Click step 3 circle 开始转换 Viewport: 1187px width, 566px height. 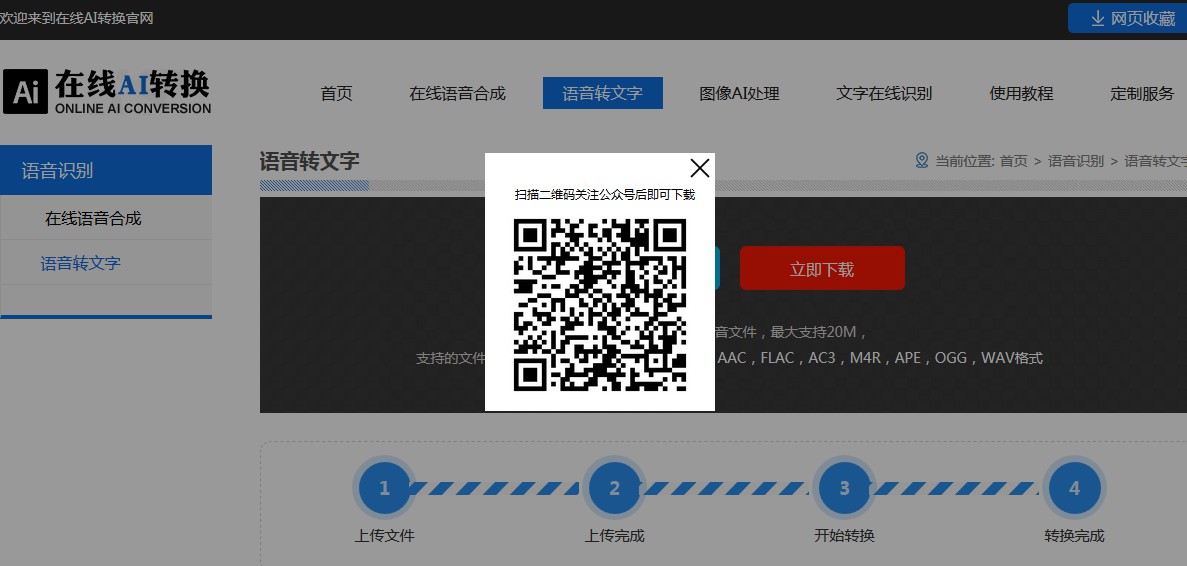844,488
